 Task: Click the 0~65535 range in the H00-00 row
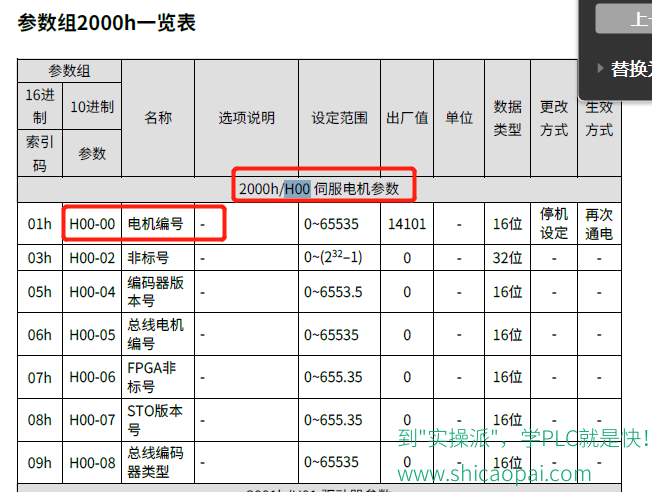339,224
